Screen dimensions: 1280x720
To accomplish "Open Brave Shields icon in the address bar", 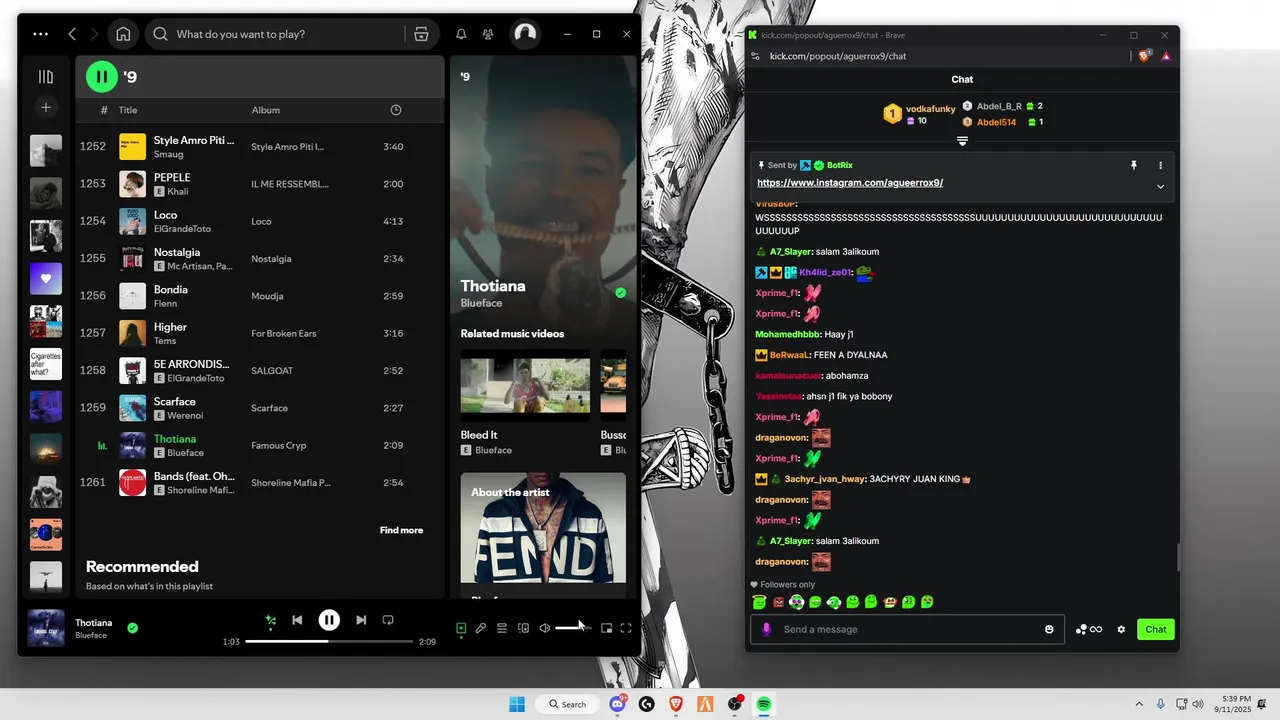I will click(1145, 56).
